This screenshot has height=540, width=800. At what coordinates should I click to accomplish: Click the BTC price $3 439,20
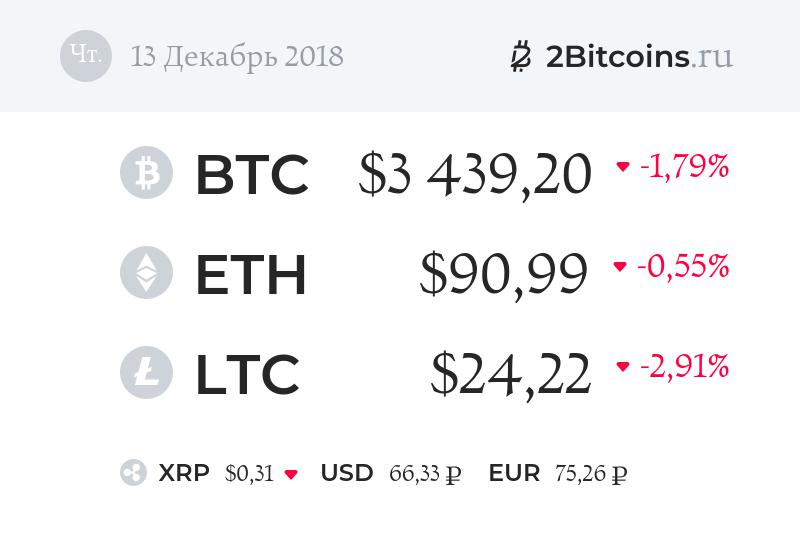(476, 174)
